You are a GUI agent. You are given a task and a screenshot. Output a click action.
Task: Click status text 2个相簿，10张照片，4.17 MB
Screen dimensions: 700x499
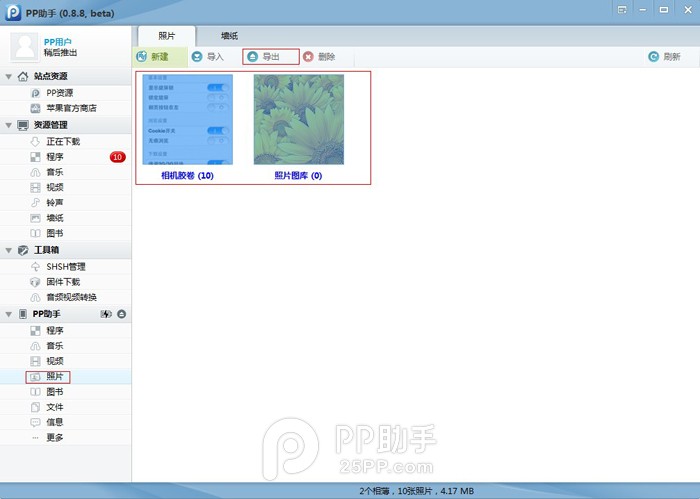pos(417,491)
